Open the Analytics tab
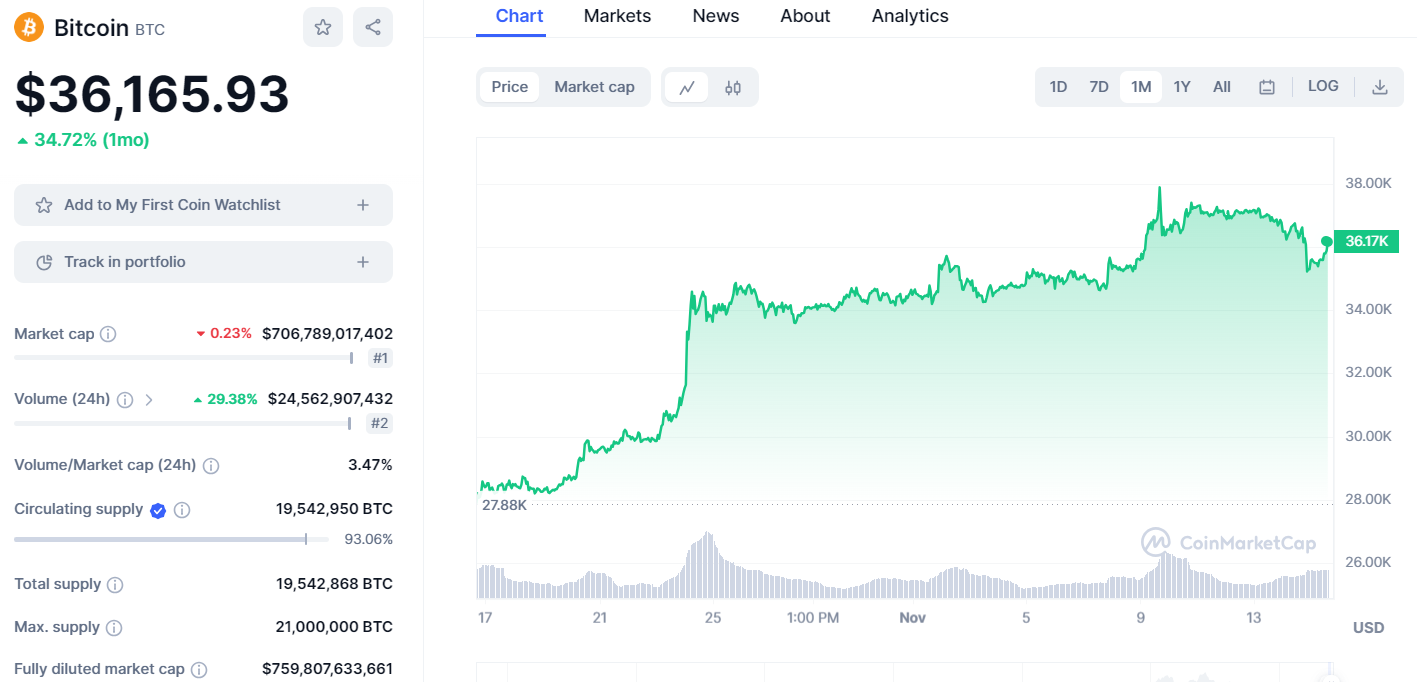Image resolution: width=1417 pixels, height=682 pixels. [910, 16]
